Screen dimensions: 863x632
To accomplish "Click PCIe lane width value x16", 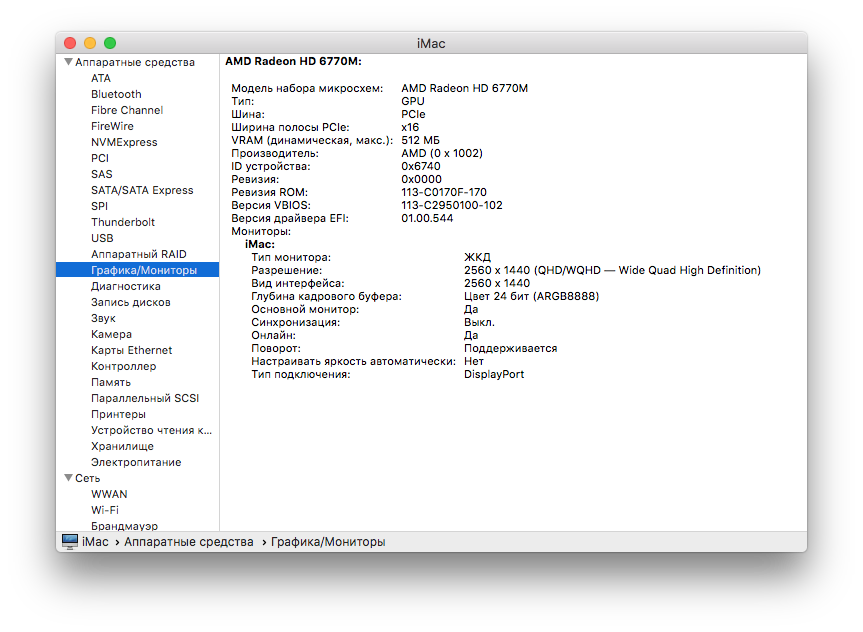I will pyautogui.click(x=410, y=127).
